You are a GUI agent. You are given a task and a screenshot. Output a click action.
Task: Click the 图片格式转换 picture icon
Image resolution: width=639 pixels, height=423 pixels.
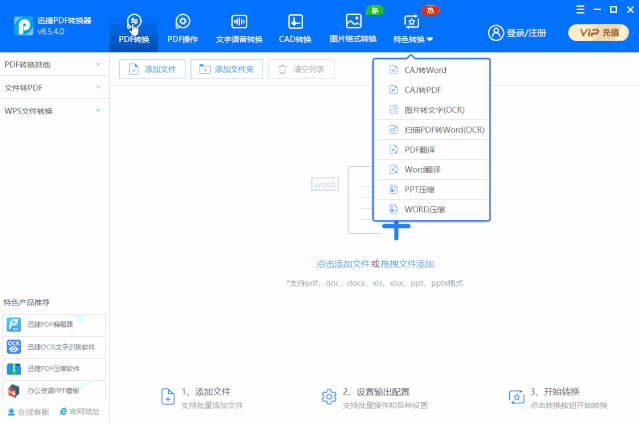click(353, 21)
